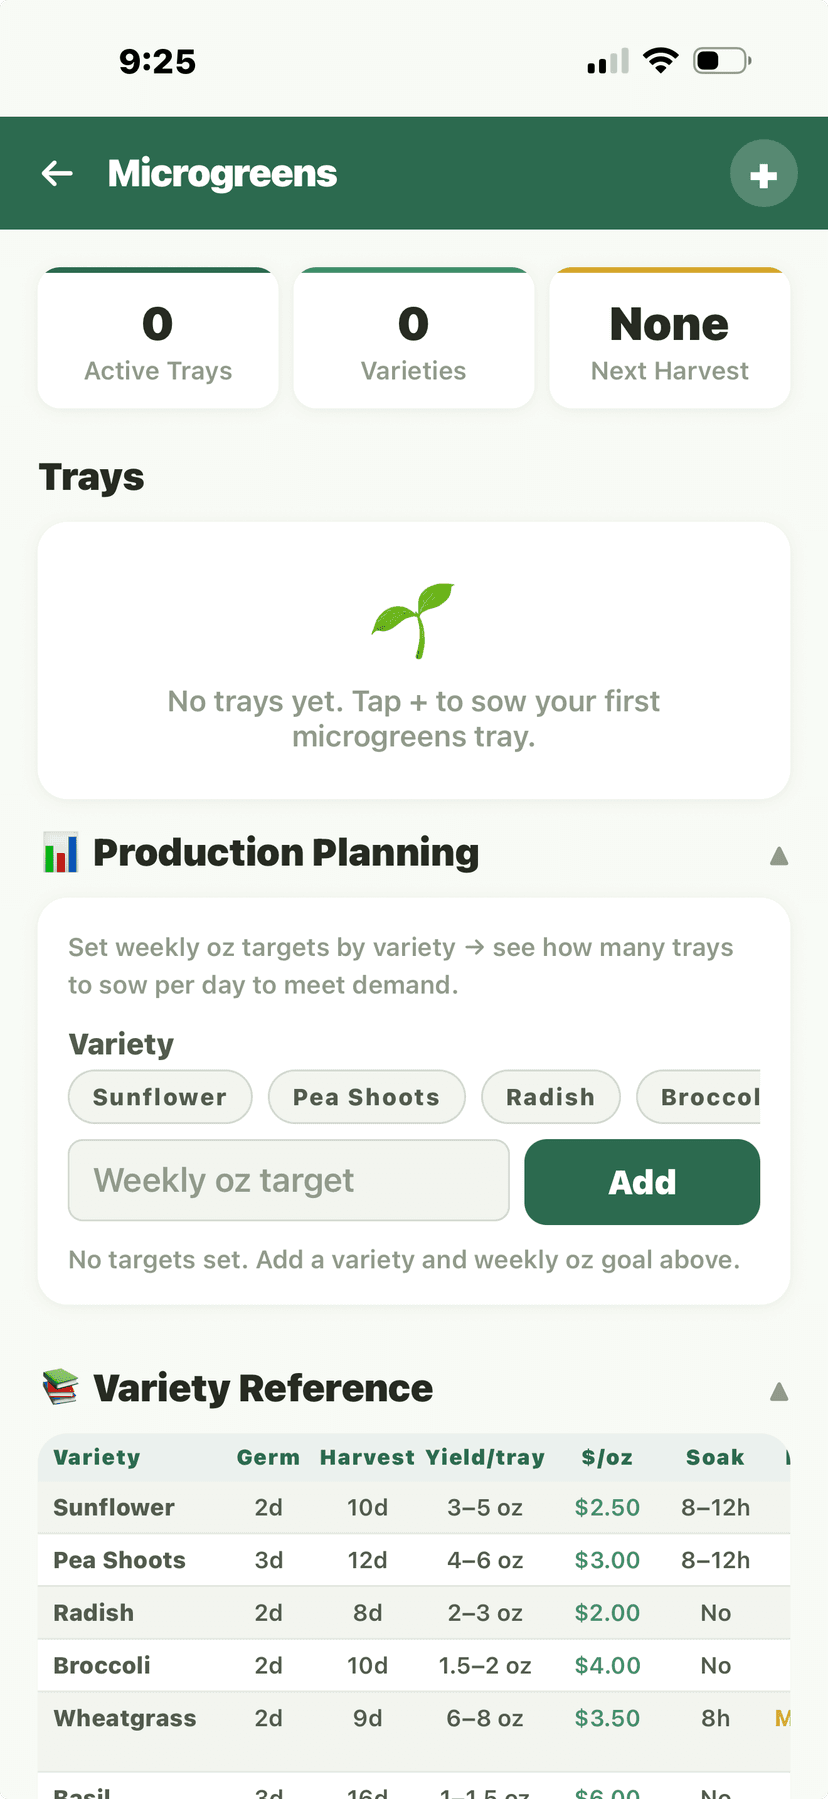
Task: Select the Trays section heading
Action: click(91, 477)
